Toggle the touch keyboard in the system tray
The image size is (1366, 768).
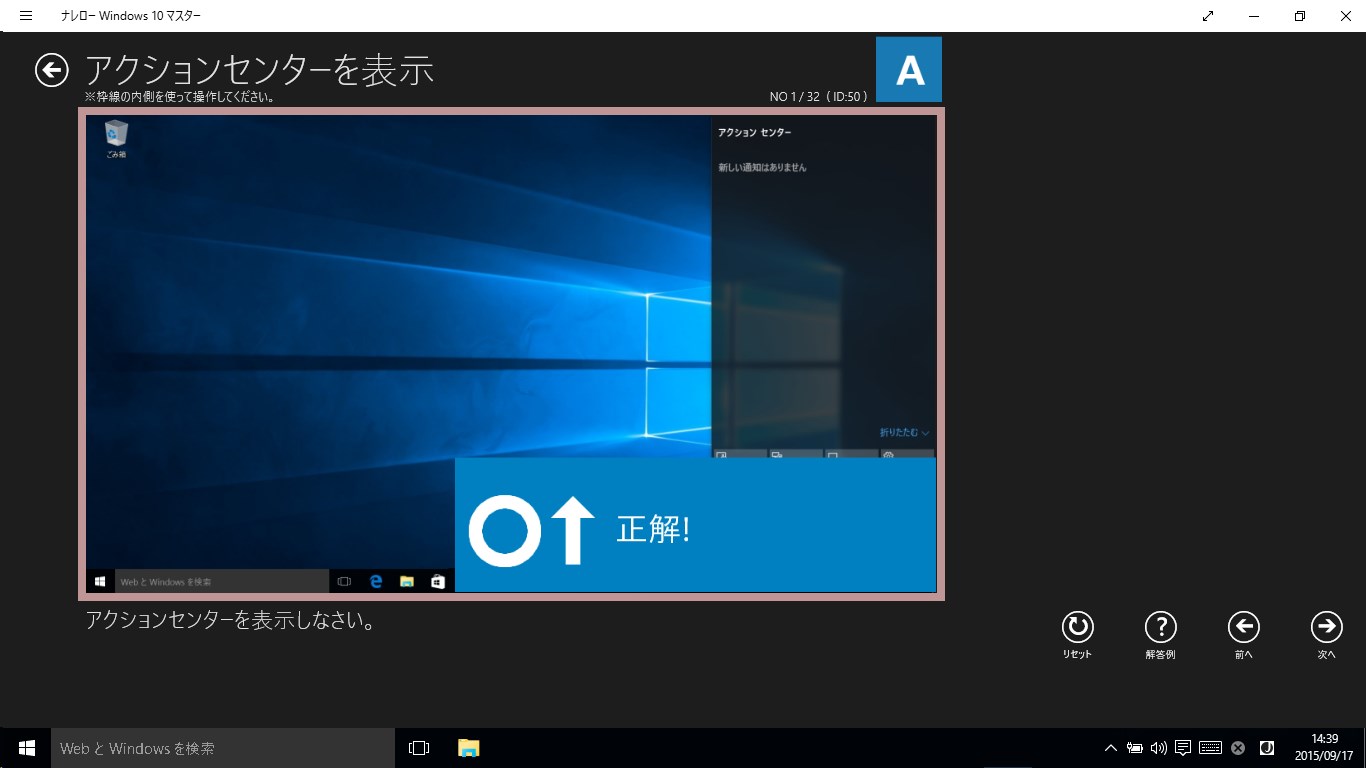click(1211, 747)
